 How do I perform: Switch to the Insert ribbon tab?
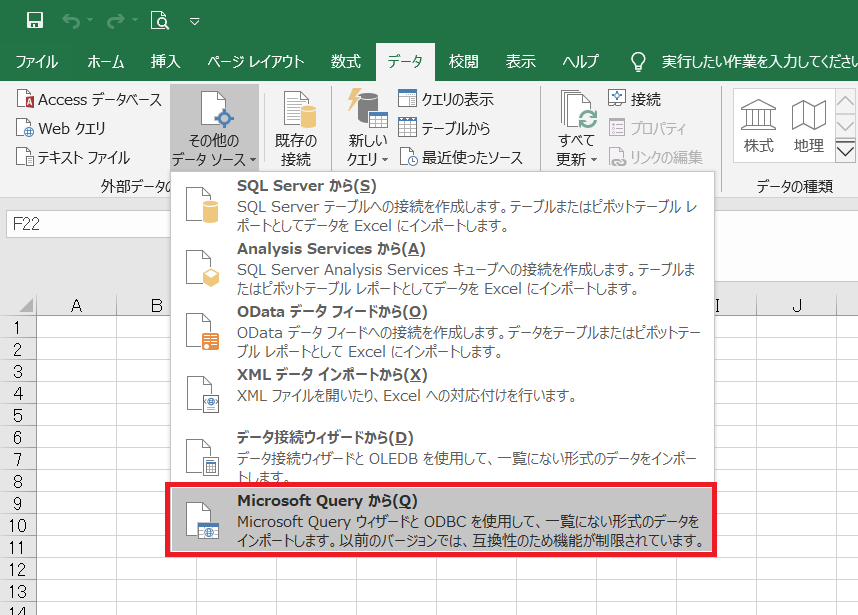point(165,61)
